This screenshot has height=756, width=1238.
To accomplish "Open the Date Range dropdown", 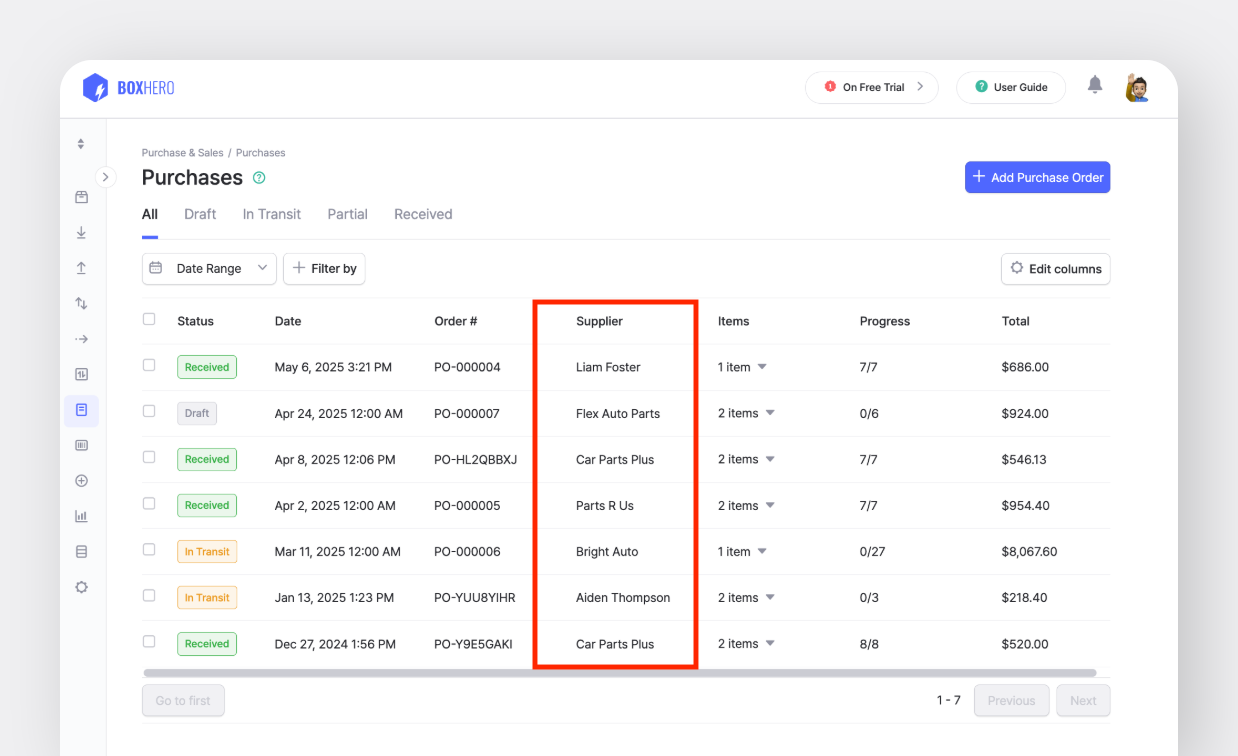I will coord(209,268).
